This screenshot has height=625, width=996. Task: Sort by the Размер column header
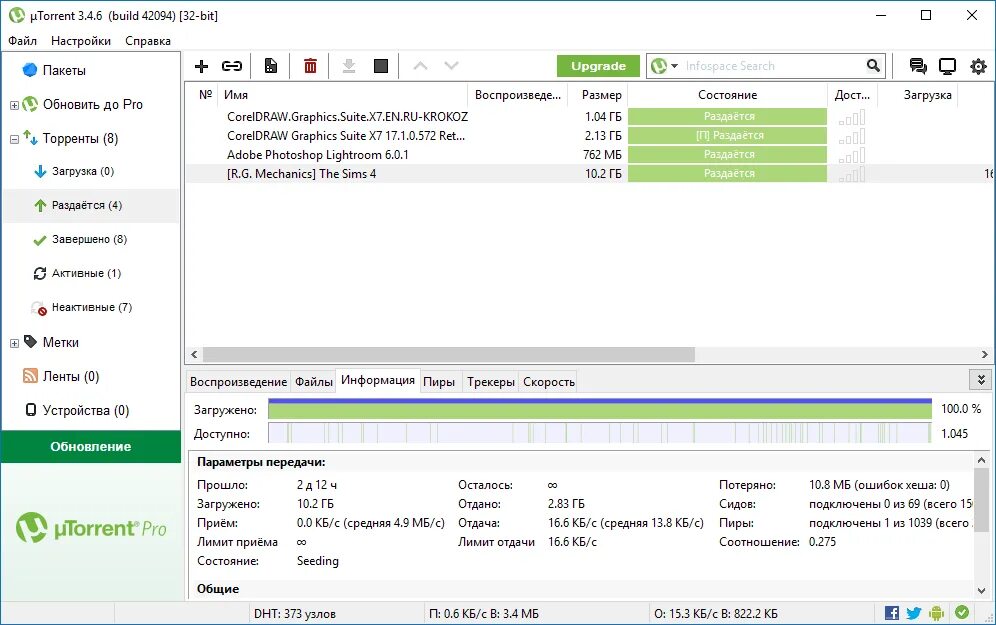pyautogui.click(x=598, y=95)
